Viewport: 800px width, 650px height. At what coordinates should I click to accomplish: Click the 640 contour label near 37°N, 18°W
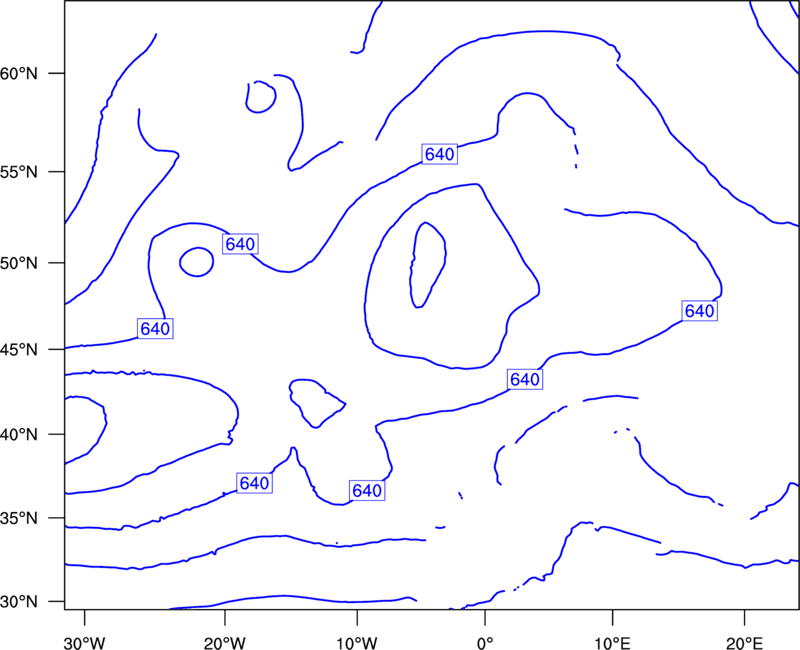(x=254, y=483)
